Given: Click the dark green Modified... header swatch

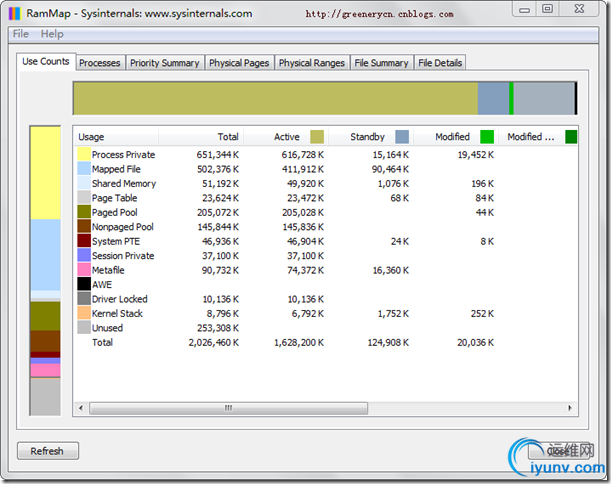Looking at the screenshot, I should [x=571, y=137].
